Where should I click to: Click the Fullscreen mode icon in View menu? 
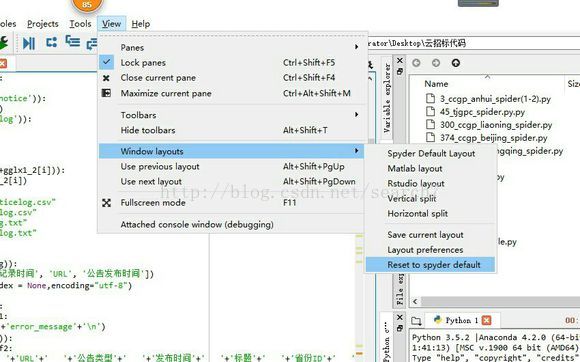[107, 203]
